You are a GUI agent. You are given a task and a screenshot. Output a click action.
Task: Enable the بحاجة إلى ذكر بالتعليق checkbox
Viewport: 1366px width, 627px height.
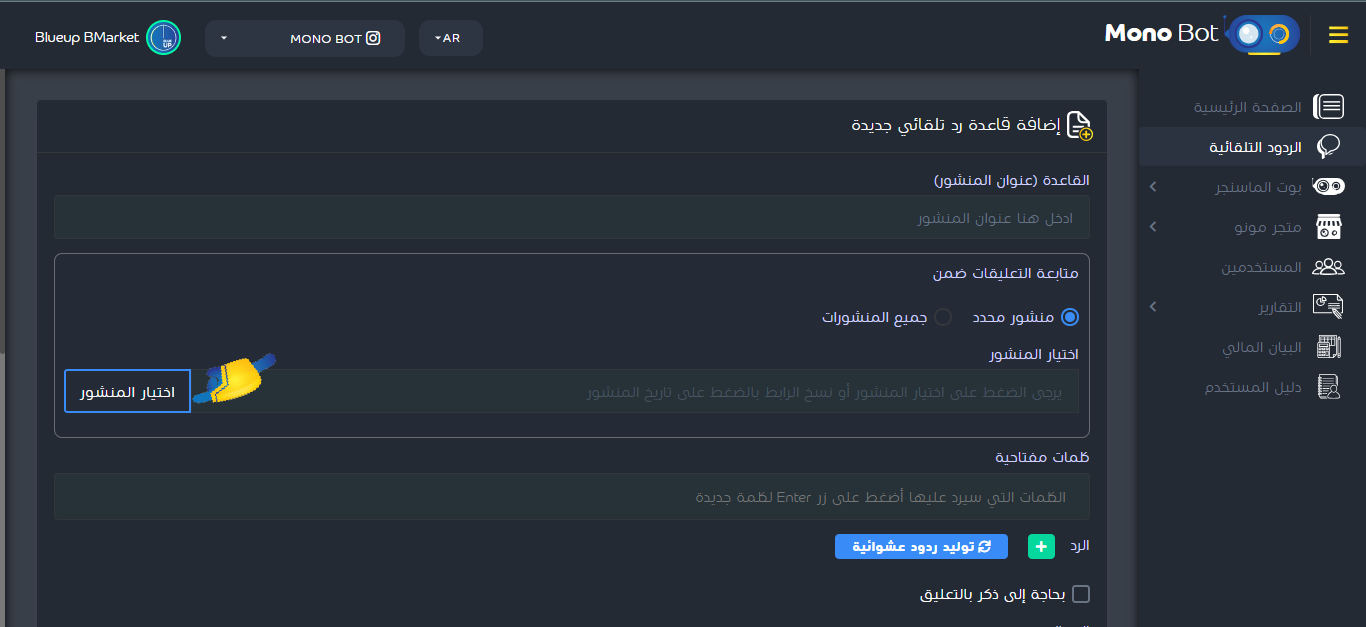[1080, 593]
